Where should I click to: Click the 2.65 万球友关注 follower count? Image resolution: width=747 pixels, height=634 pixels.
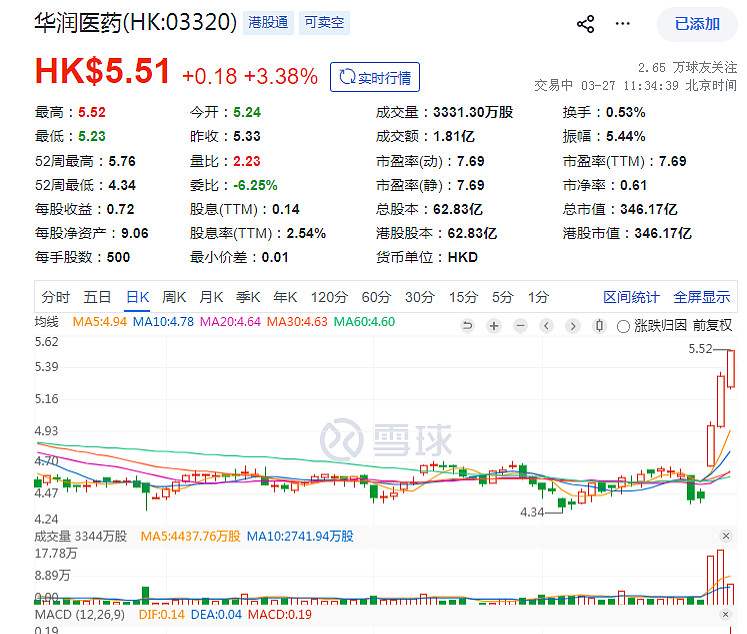click(x=687, y=68)
